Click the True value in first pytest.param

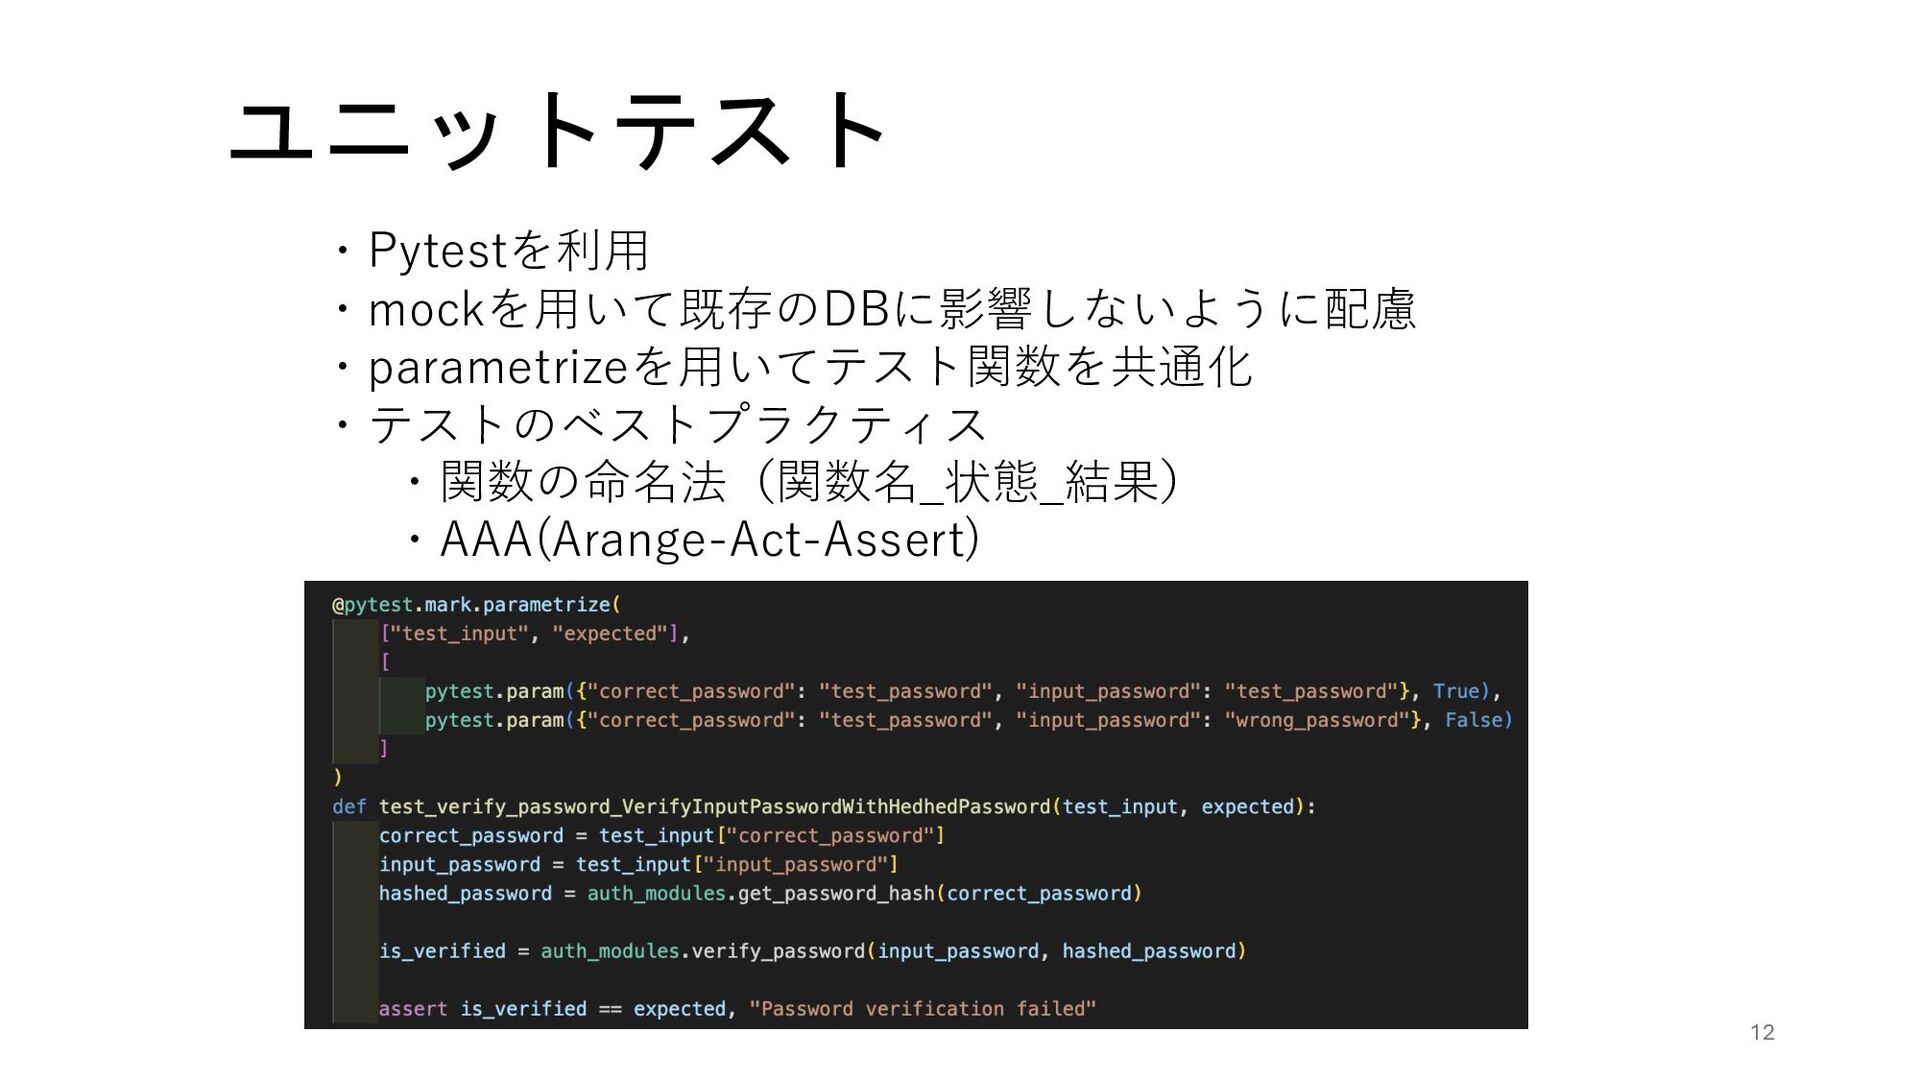(1456, 691)
